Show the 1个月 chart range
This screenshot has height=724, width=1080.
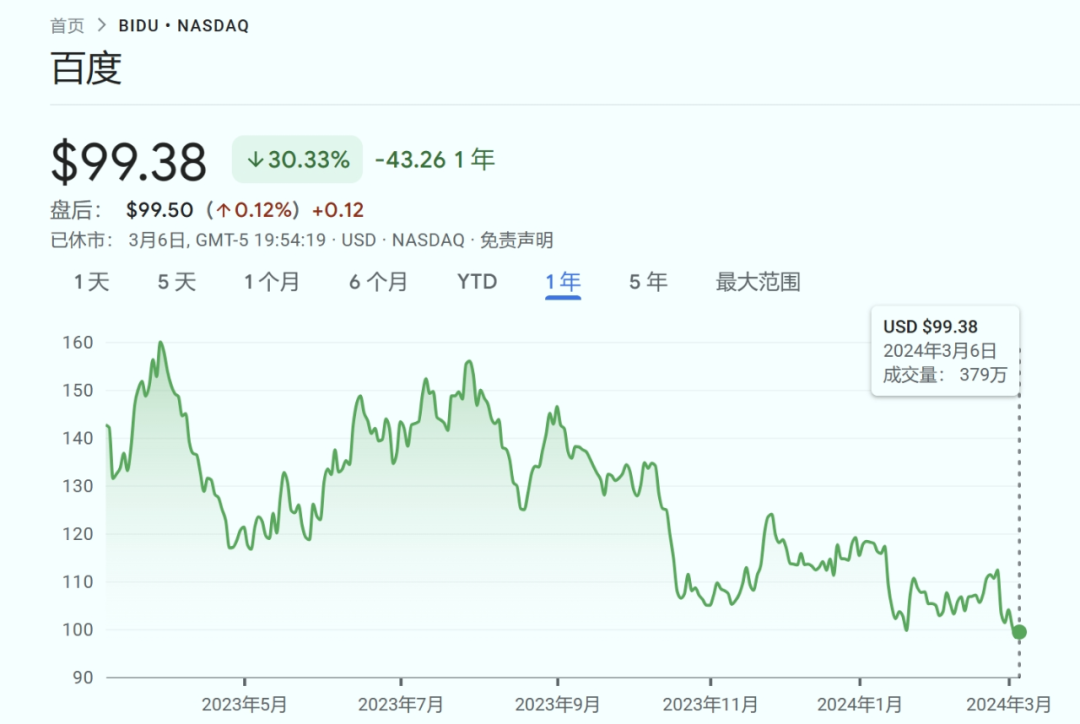272,282
